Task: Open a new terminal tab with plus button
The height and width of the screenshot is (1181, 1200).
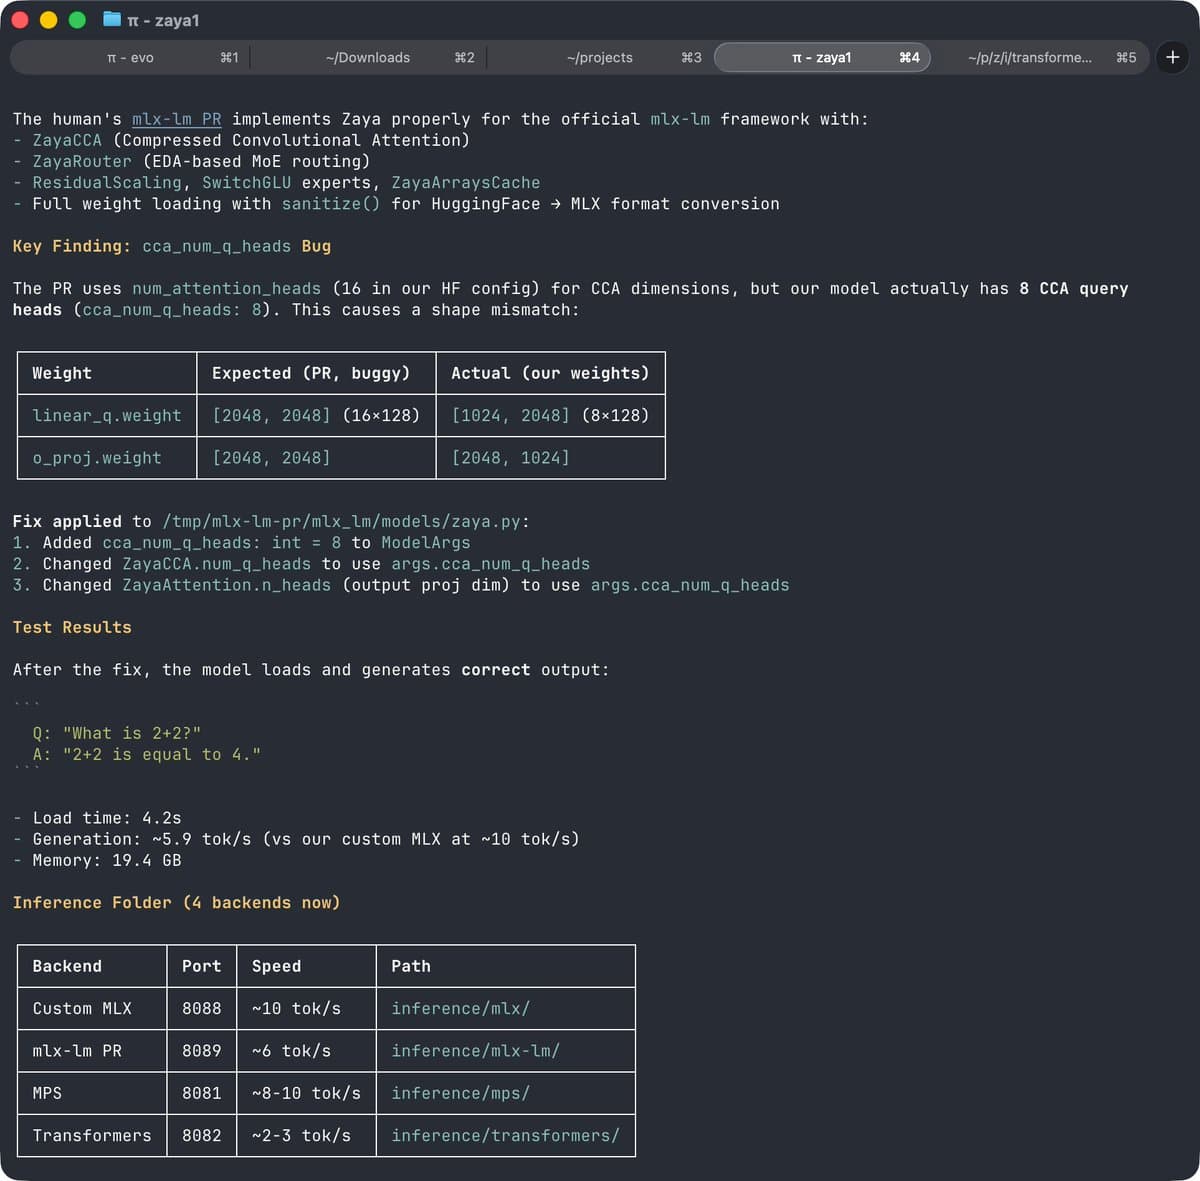Action: coord(1173,57)
